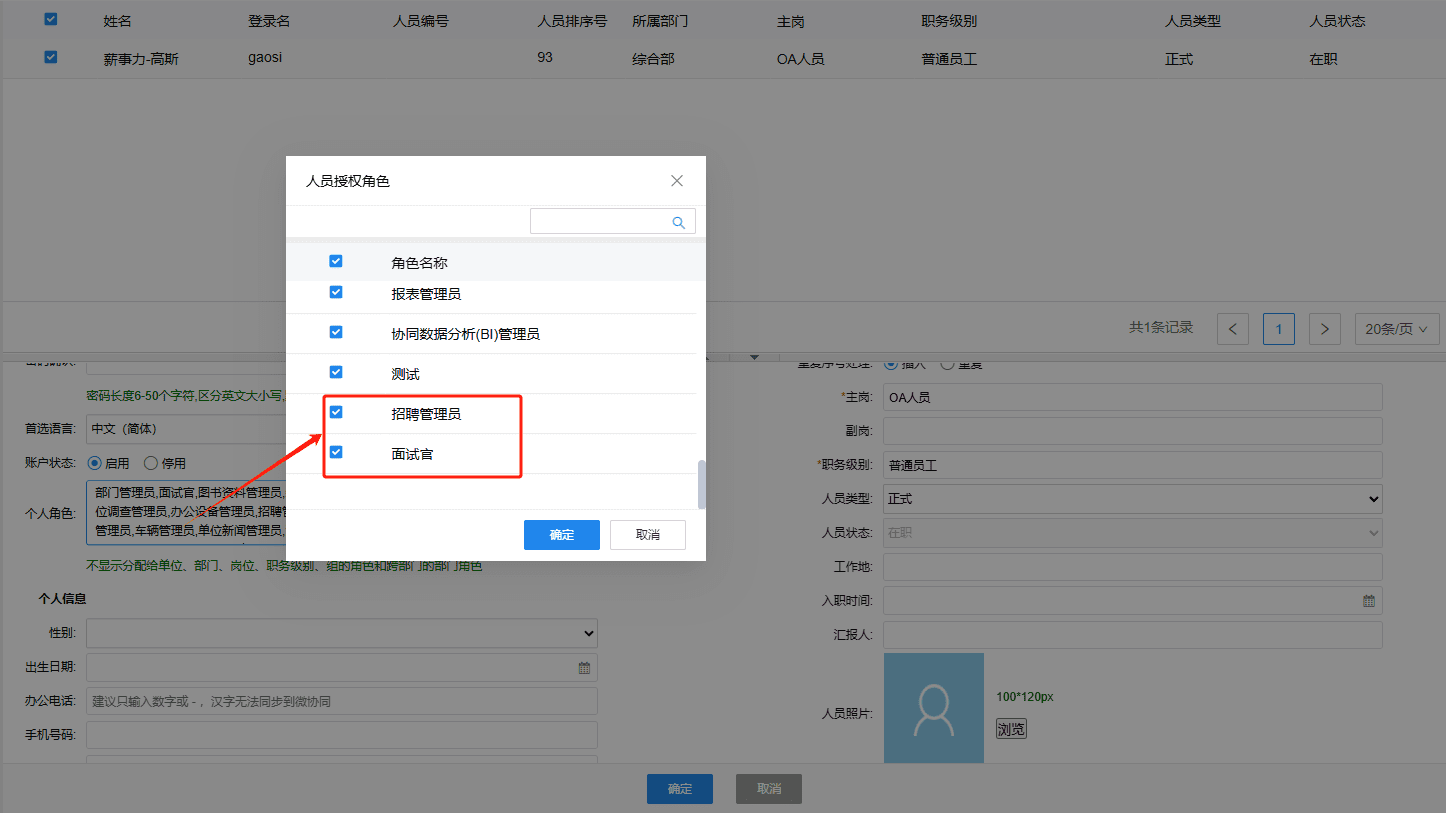
Task: Click 个人角色 text area
Action: pos(186,513)
